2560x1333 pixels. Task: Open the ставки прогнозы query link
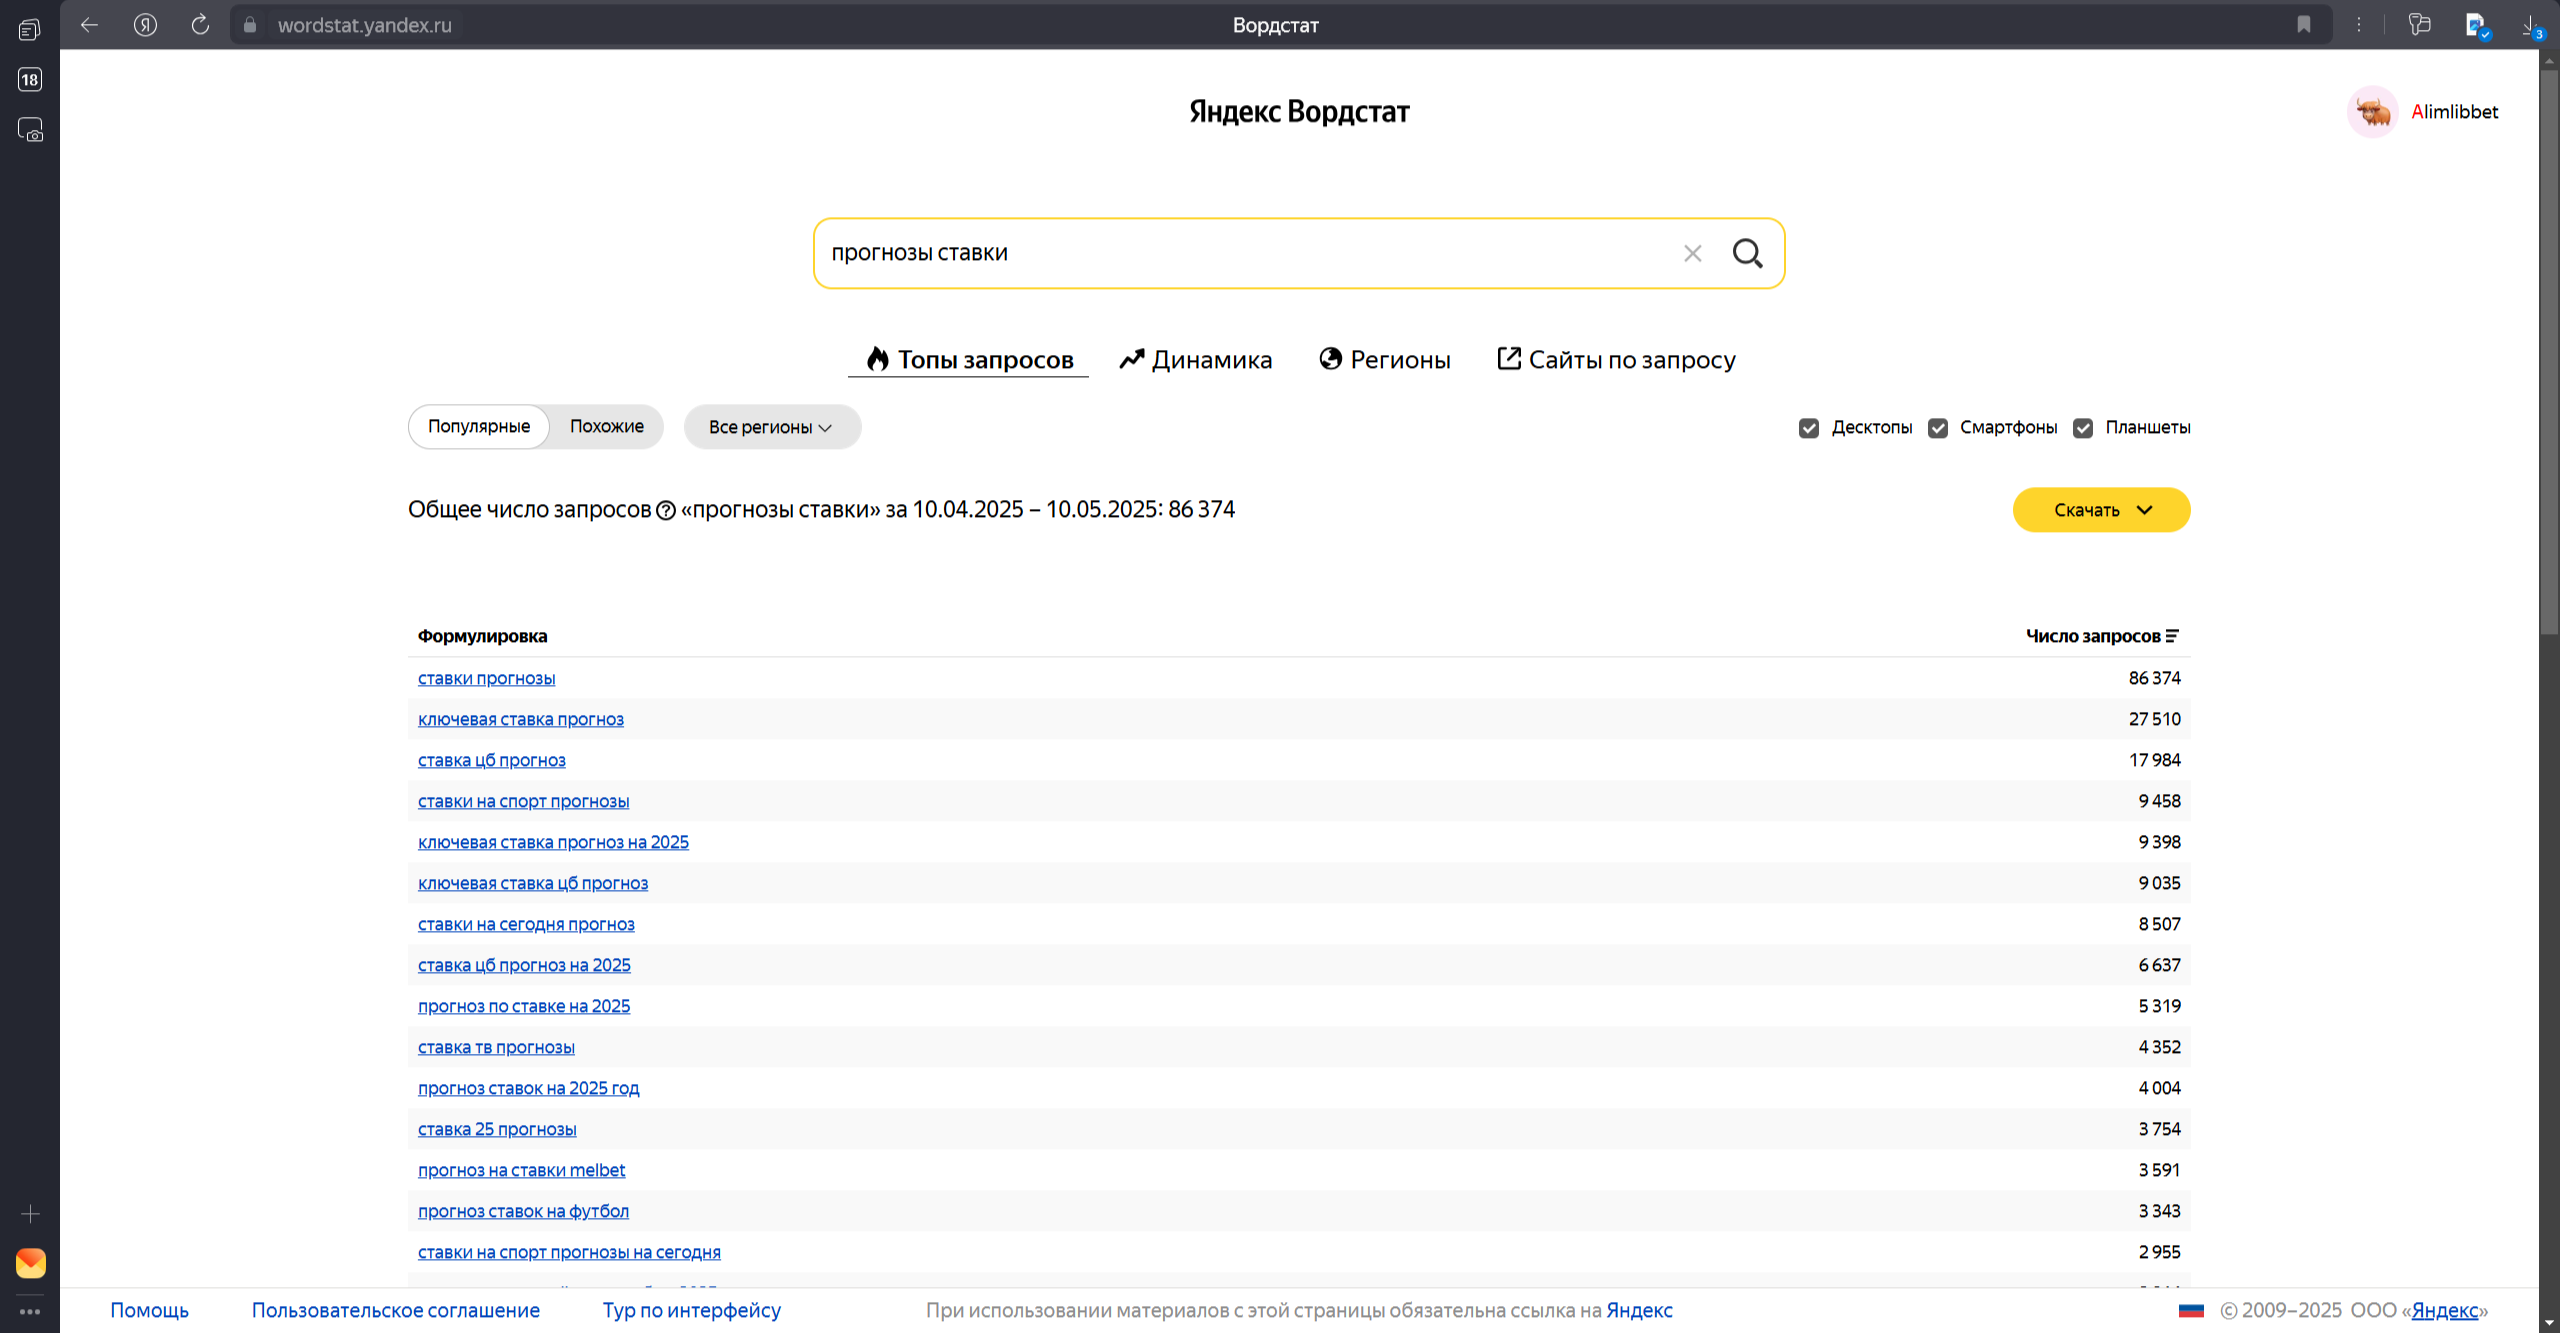(x=486, y=678)
